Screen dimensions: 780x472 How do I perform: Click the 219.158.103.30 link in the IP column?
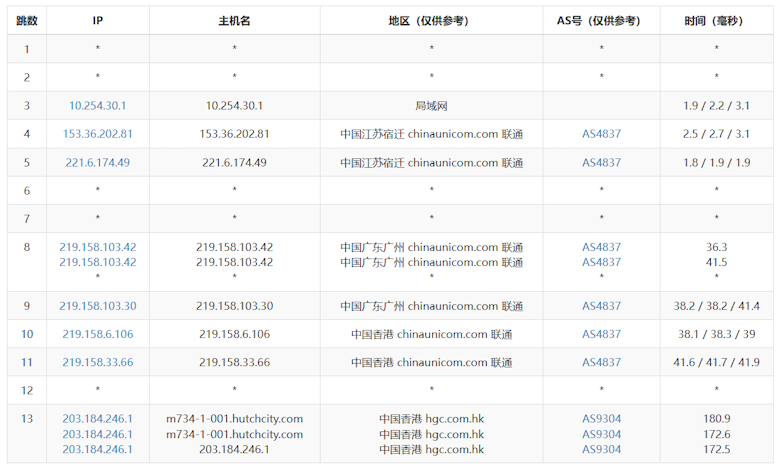tap(97, 306)
